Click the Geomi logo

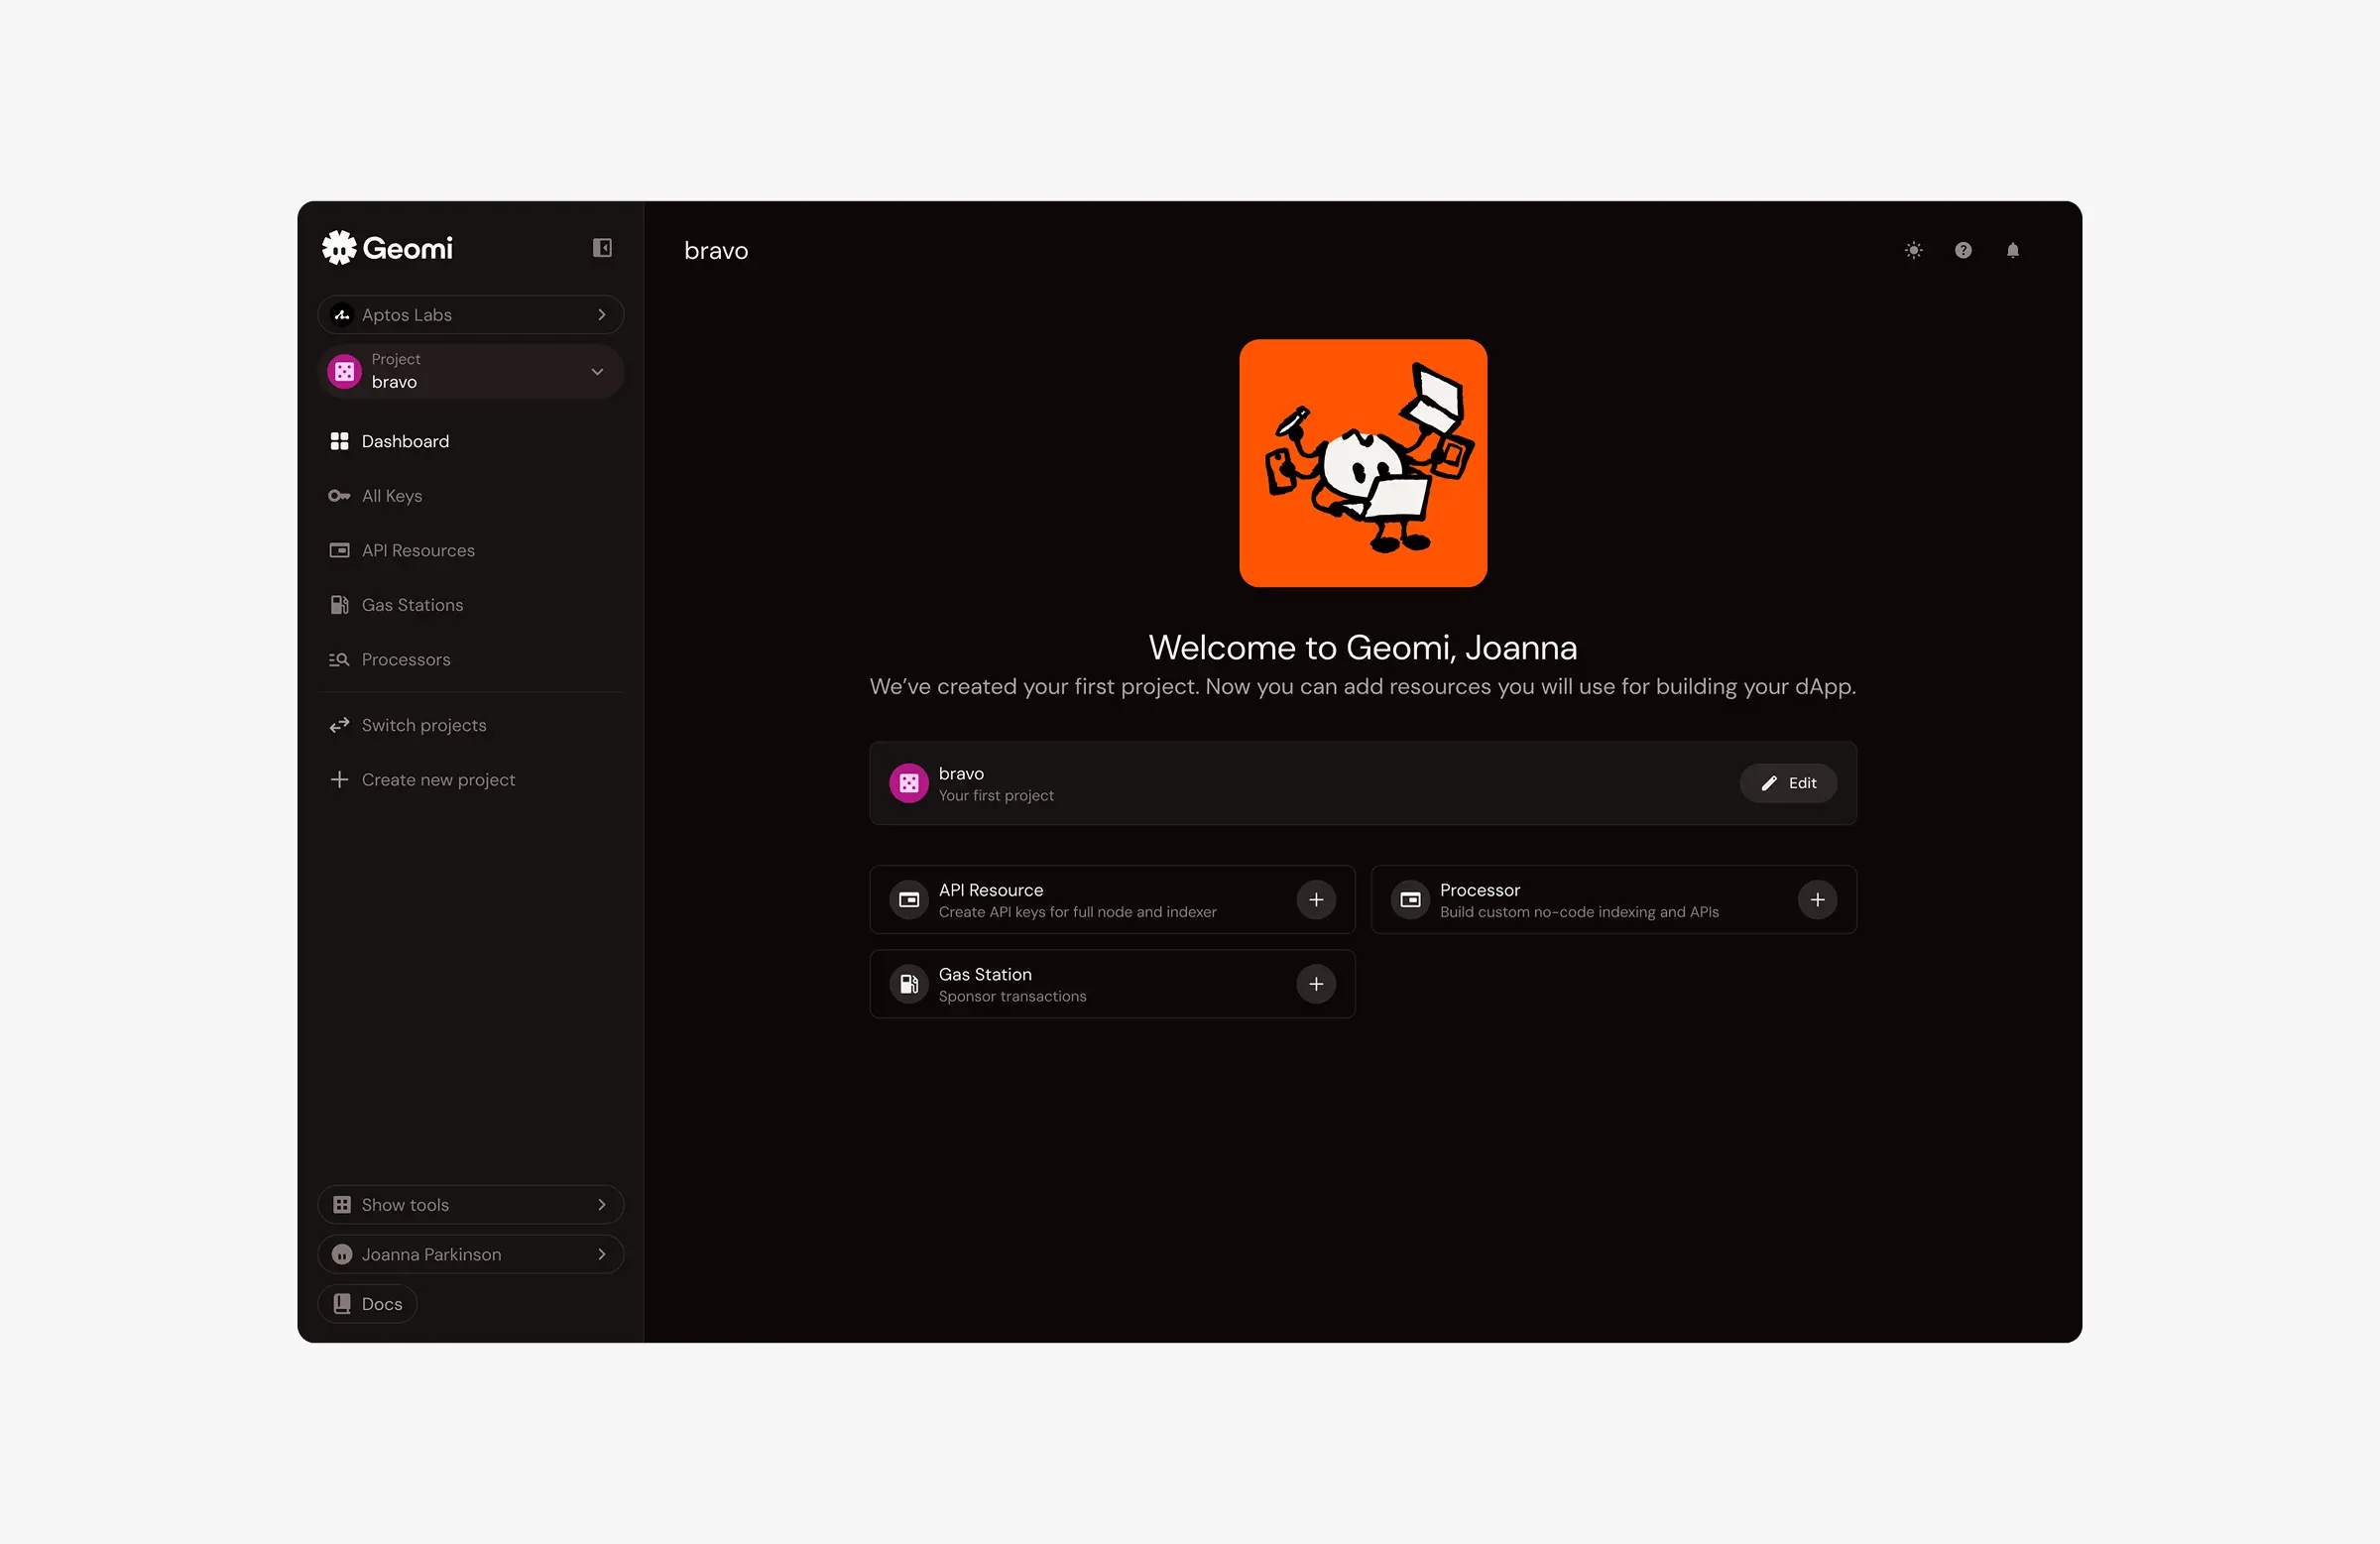[x=388, y=248]
